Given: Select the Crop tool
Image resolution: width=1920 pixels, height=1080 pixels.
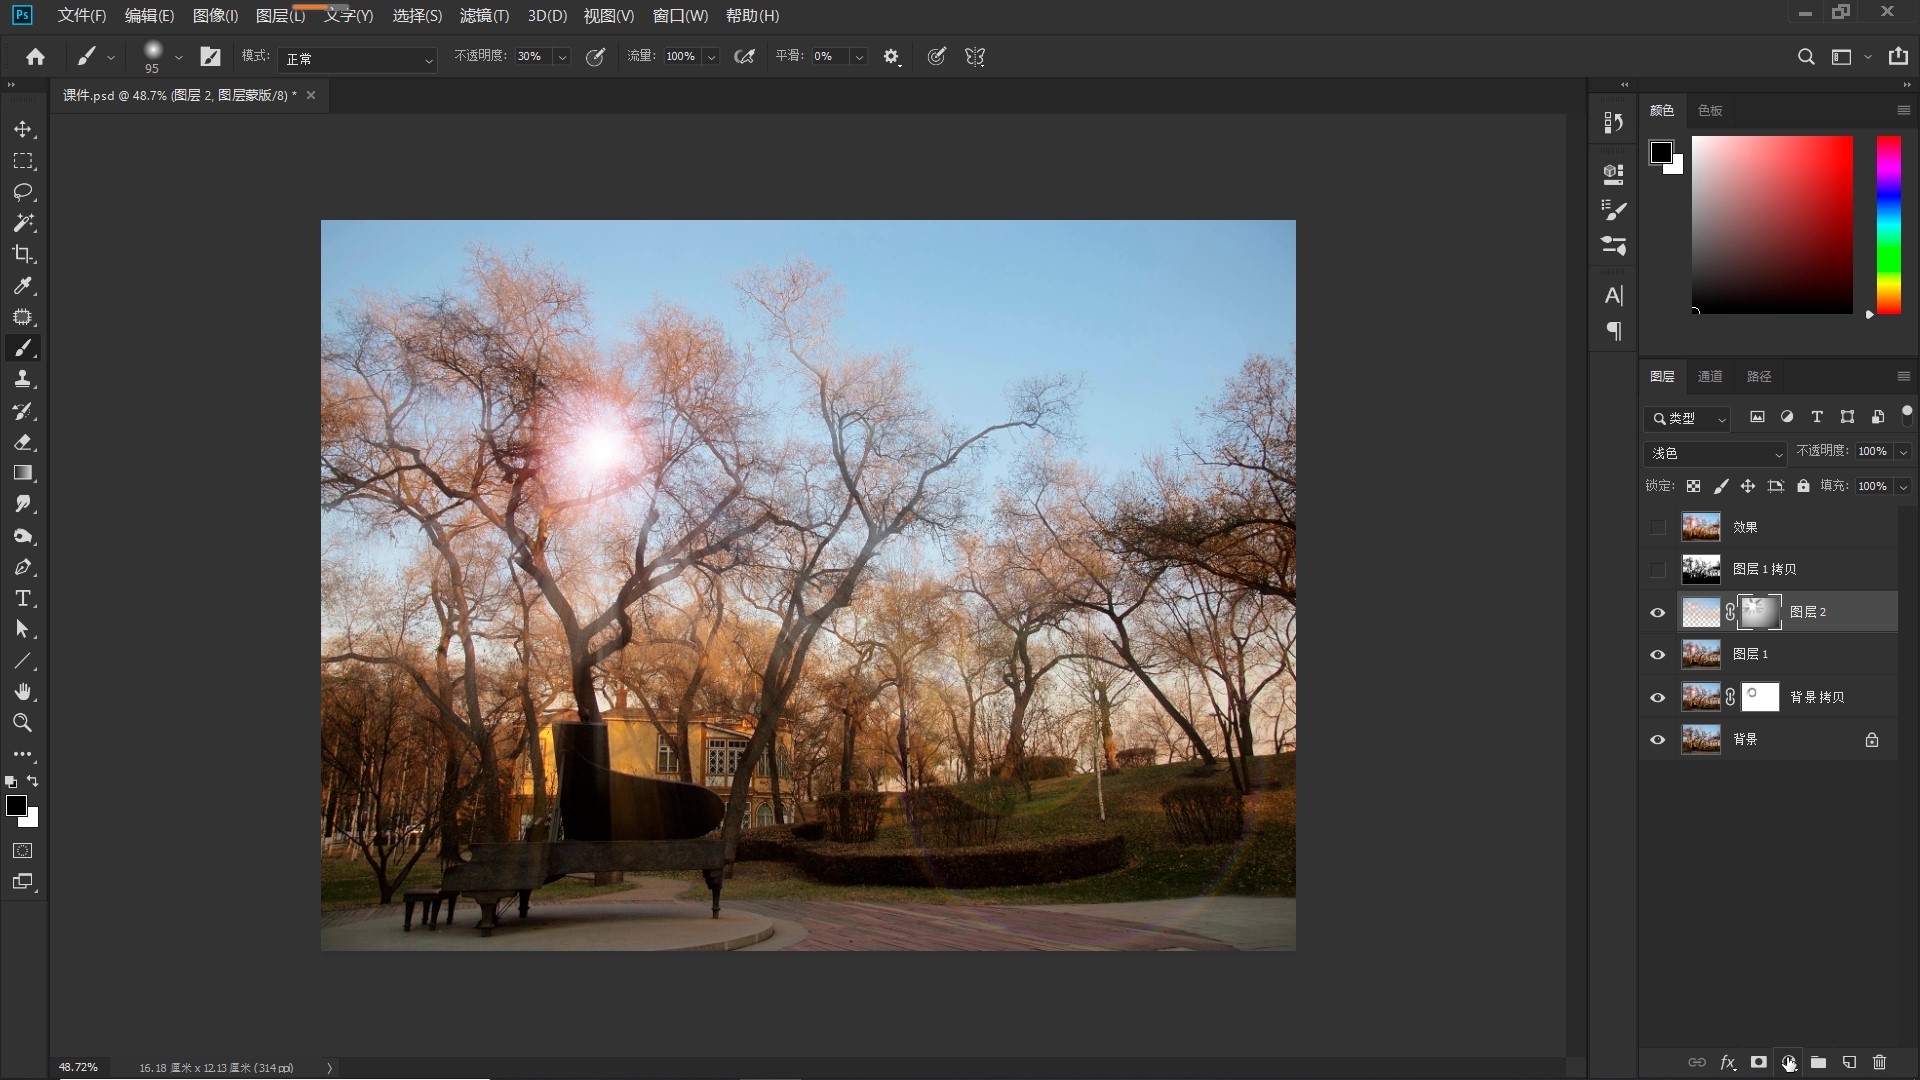Looking at the screenshot, I should [23, 254].
